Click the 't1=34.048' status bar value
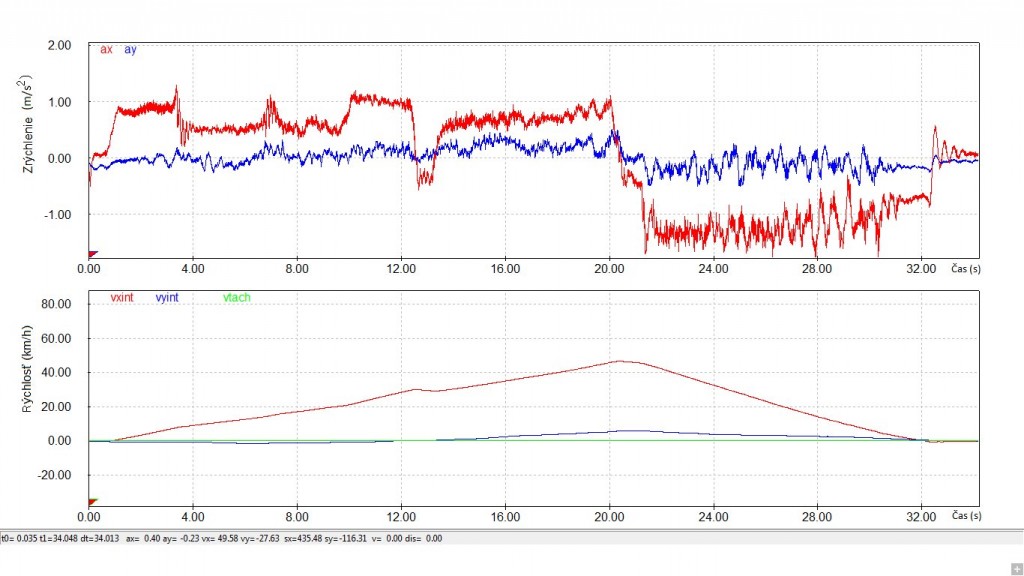 tap(59, 539)
